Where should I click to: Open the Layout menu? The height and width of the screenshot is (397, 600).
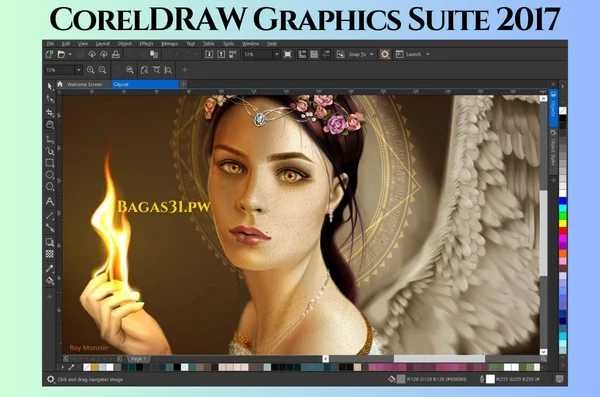(x=103, y=44)
